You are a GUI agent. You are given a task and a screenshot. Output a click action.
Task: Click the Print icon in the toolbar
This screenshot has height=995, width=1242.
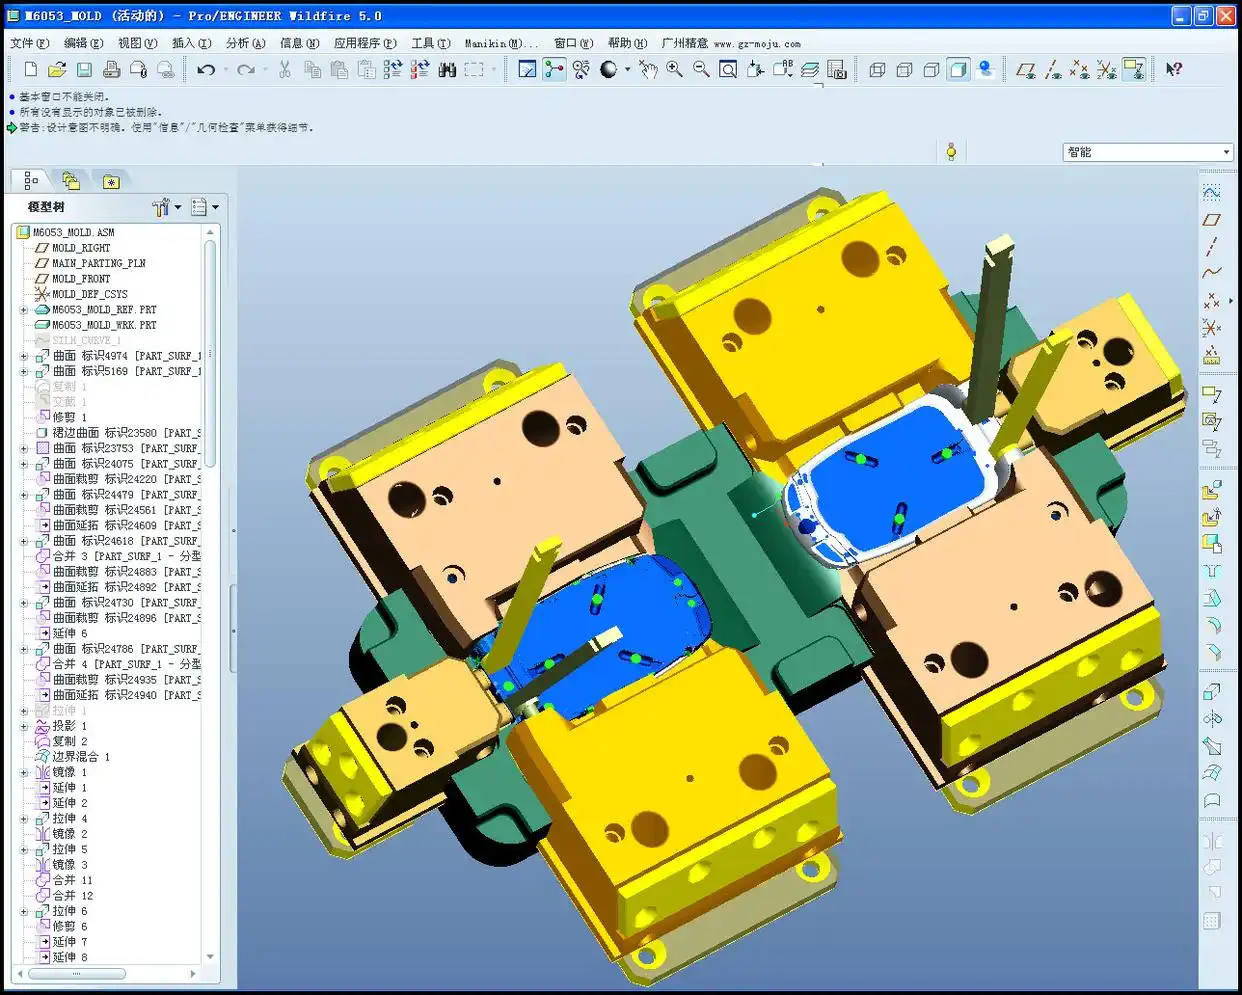pos(111,69)
